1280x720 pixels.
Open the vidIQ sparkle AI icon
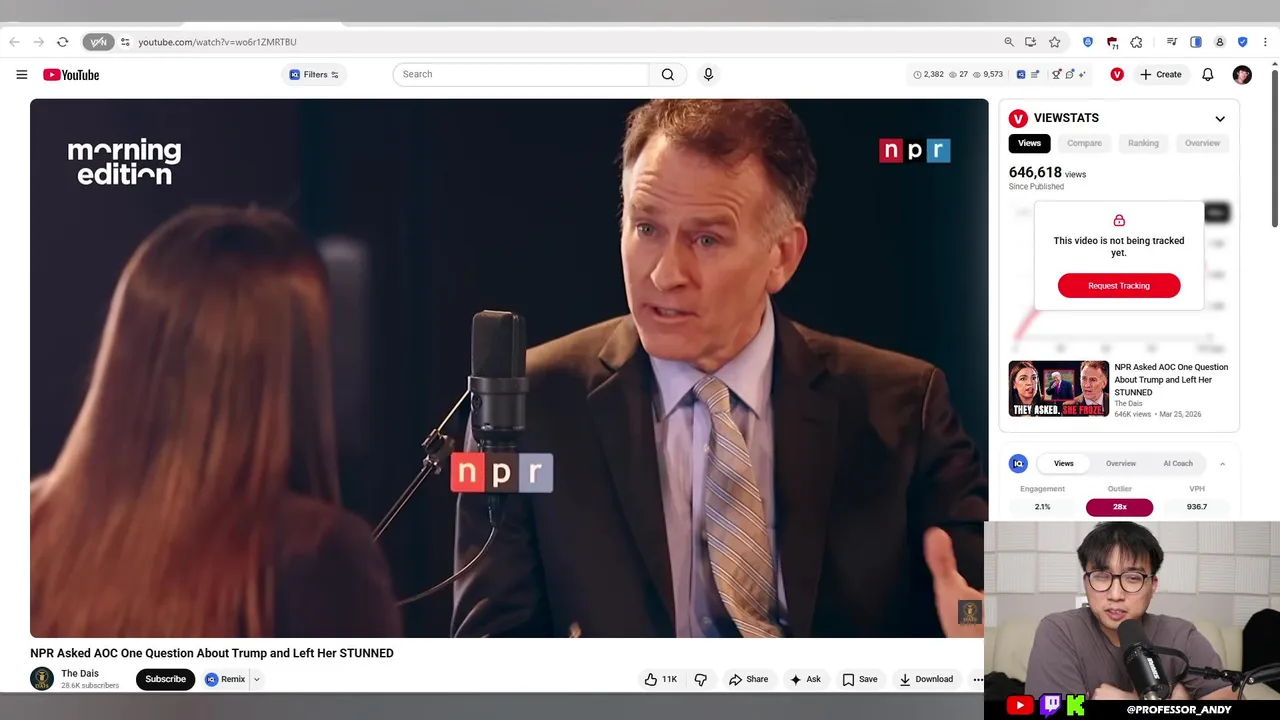(x=1082, y=75)
